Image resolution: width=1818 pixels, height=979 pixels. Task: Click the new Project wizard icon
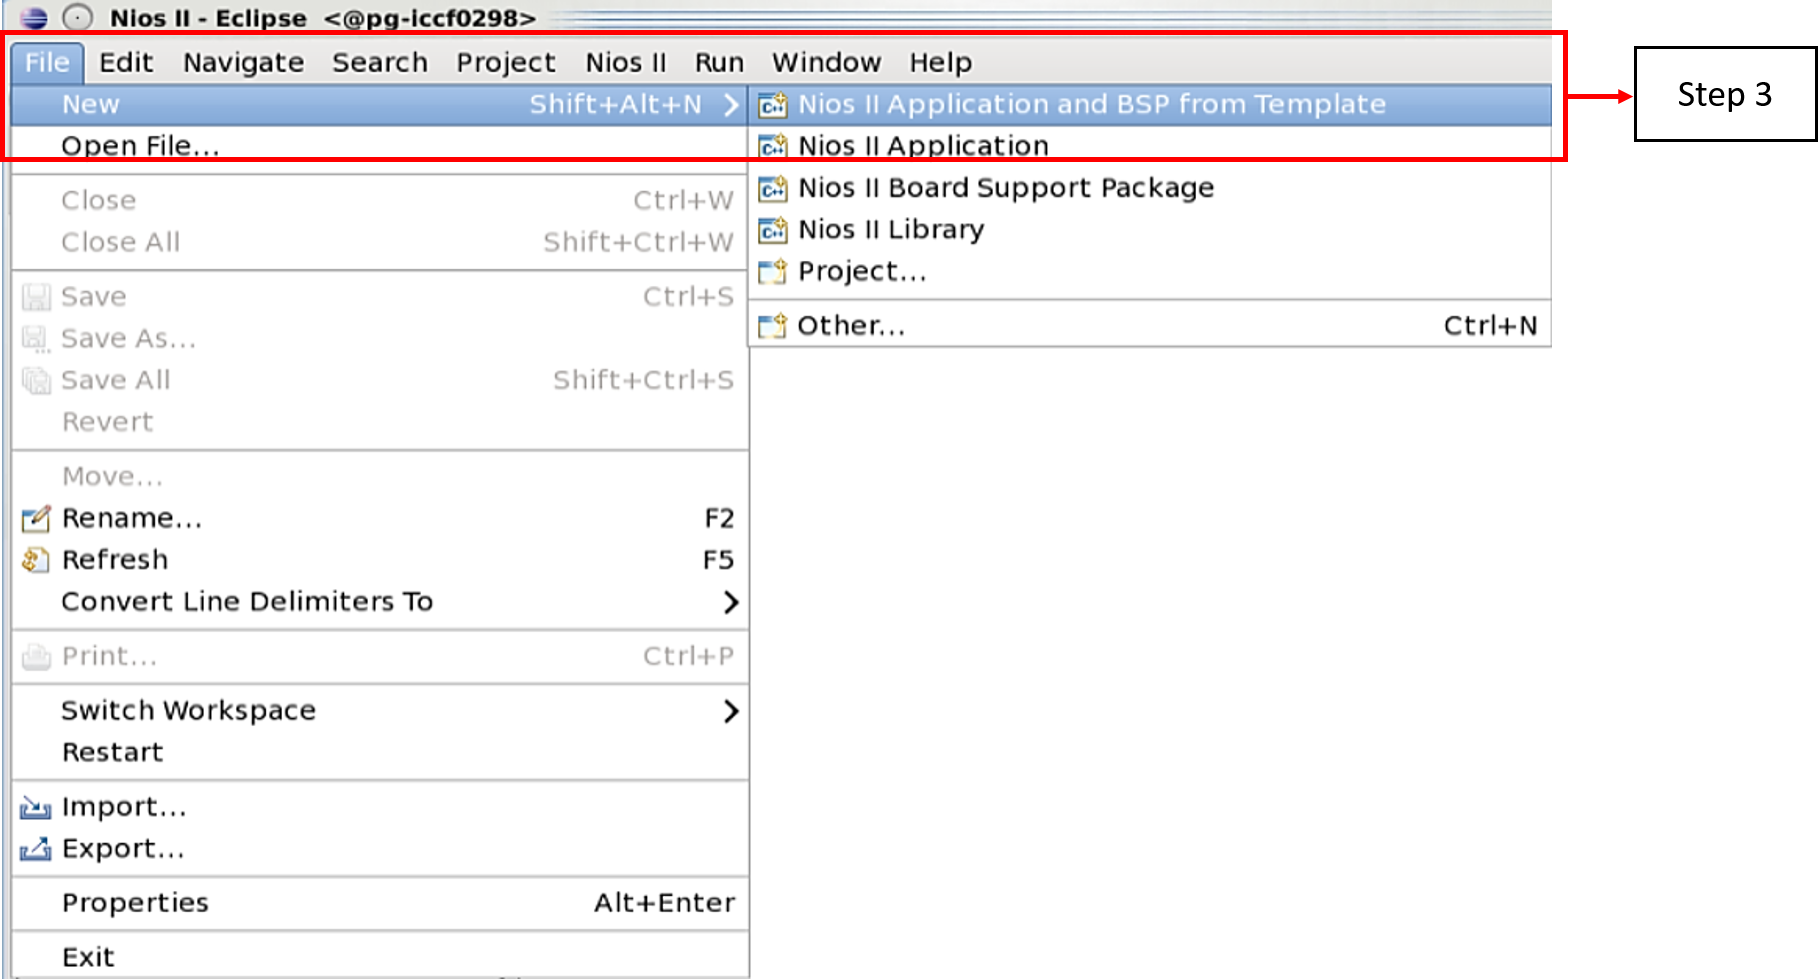coord(772,271)
